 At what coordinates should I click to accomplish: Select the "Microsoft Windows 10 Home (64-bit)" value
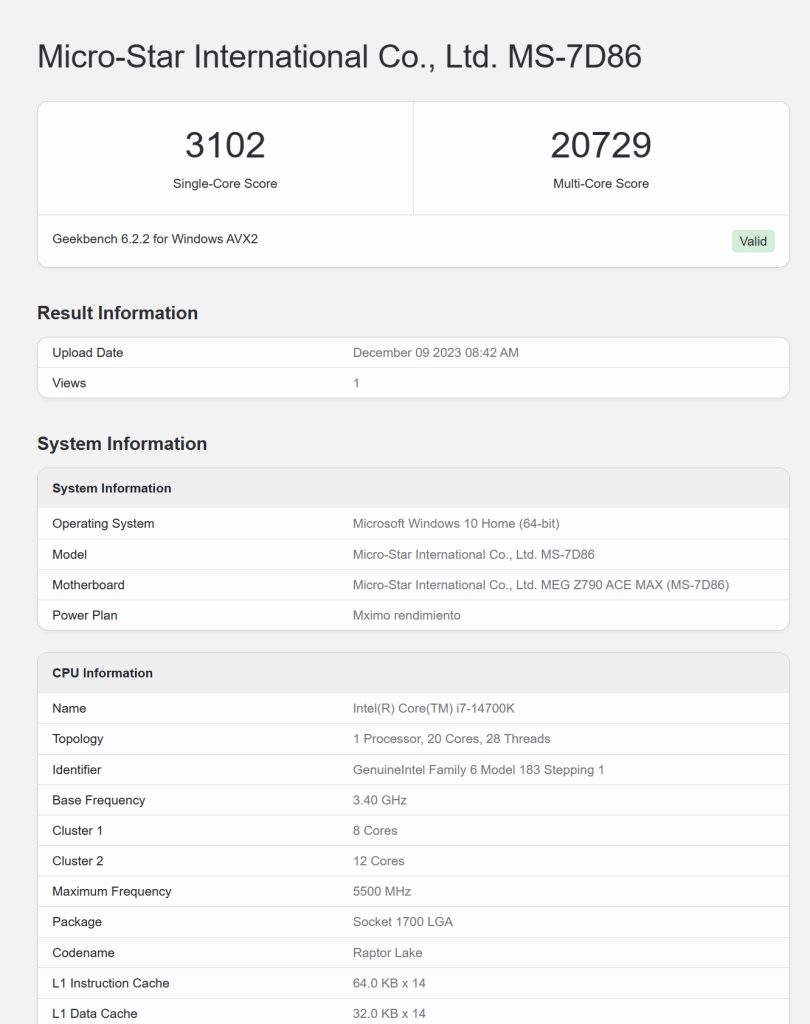[x=456, y=524]
